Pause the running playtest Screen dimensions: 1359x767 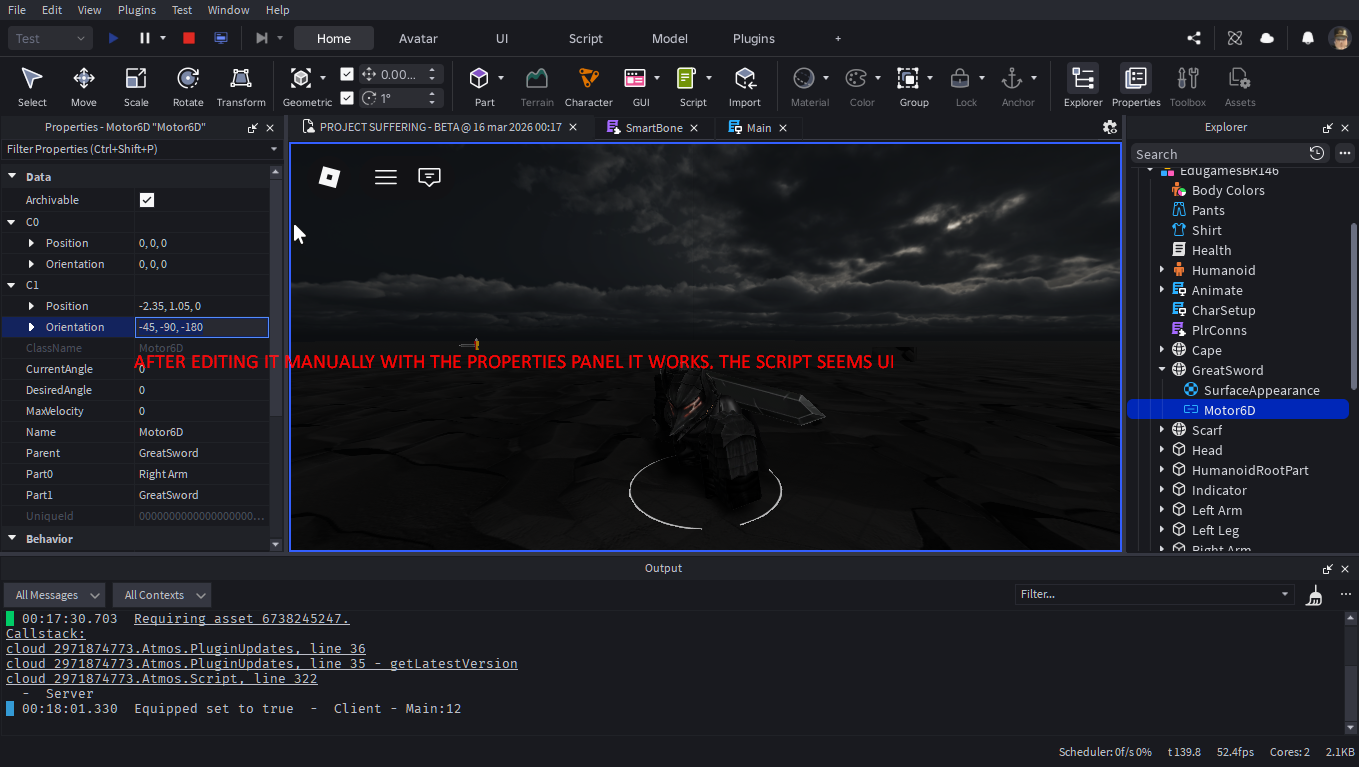tap(145, 38)
